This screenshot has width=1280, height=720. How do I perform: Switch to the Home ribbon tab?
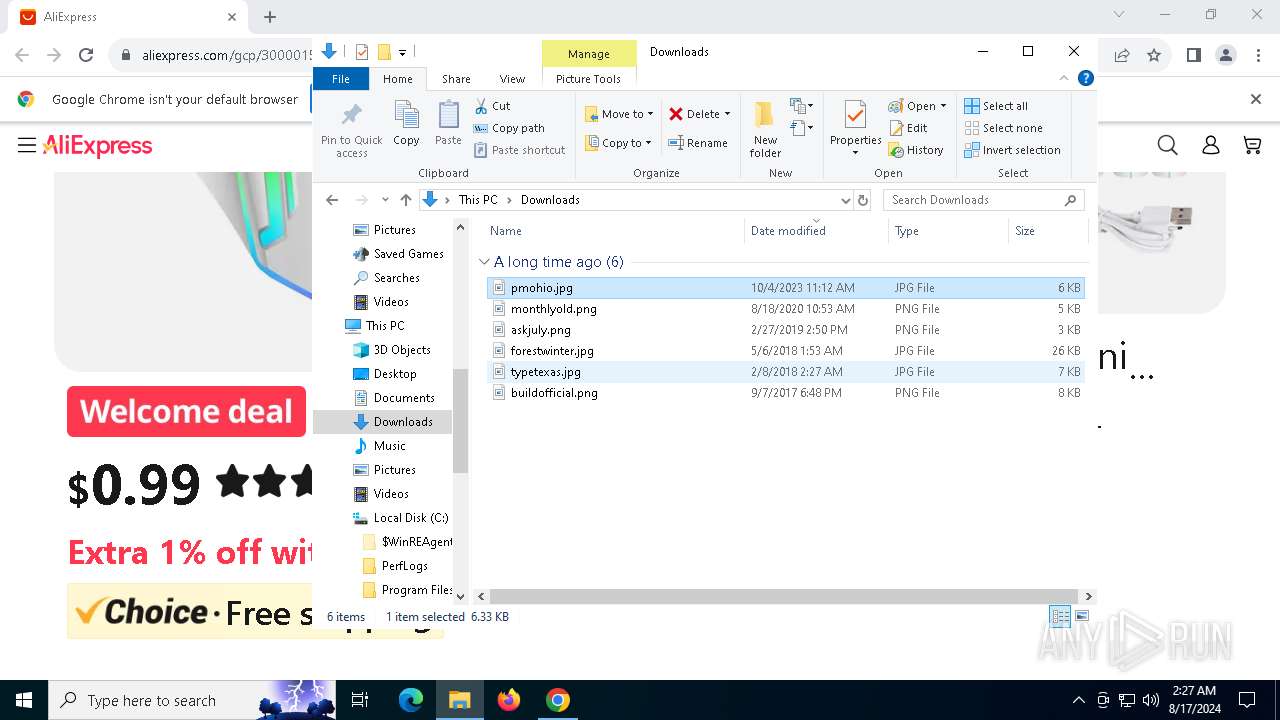point(397,79)
